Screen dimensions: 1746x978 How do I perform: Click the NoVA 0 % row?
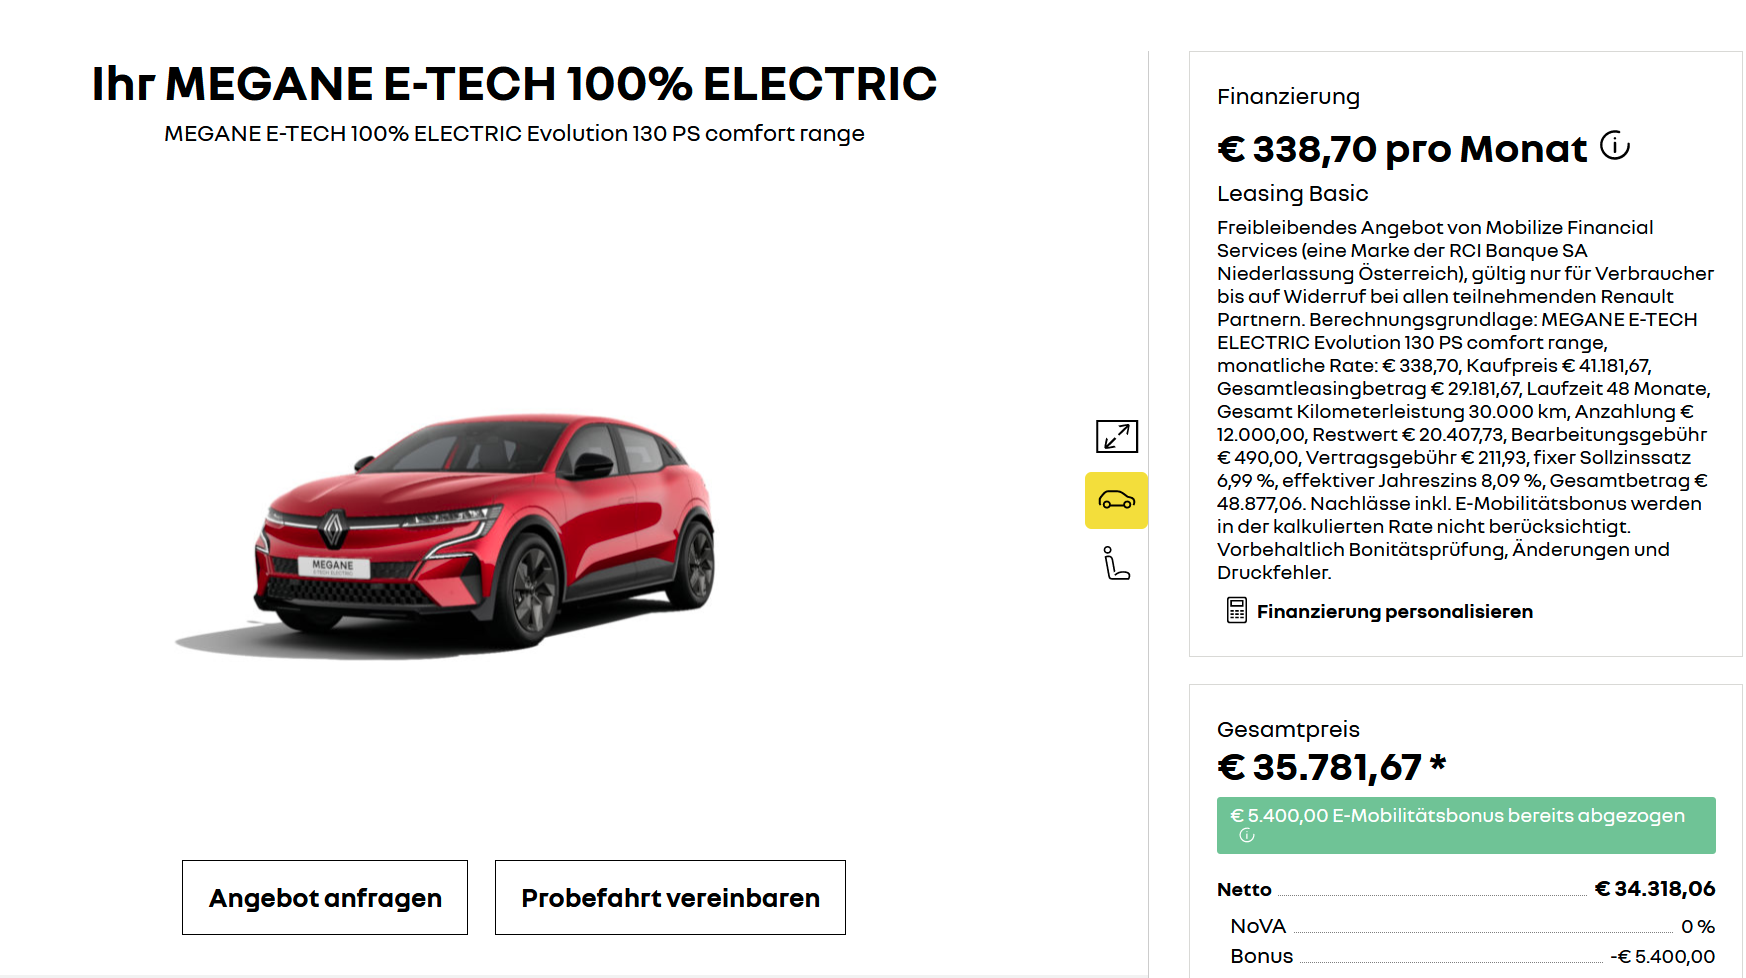pos(1472,926)
